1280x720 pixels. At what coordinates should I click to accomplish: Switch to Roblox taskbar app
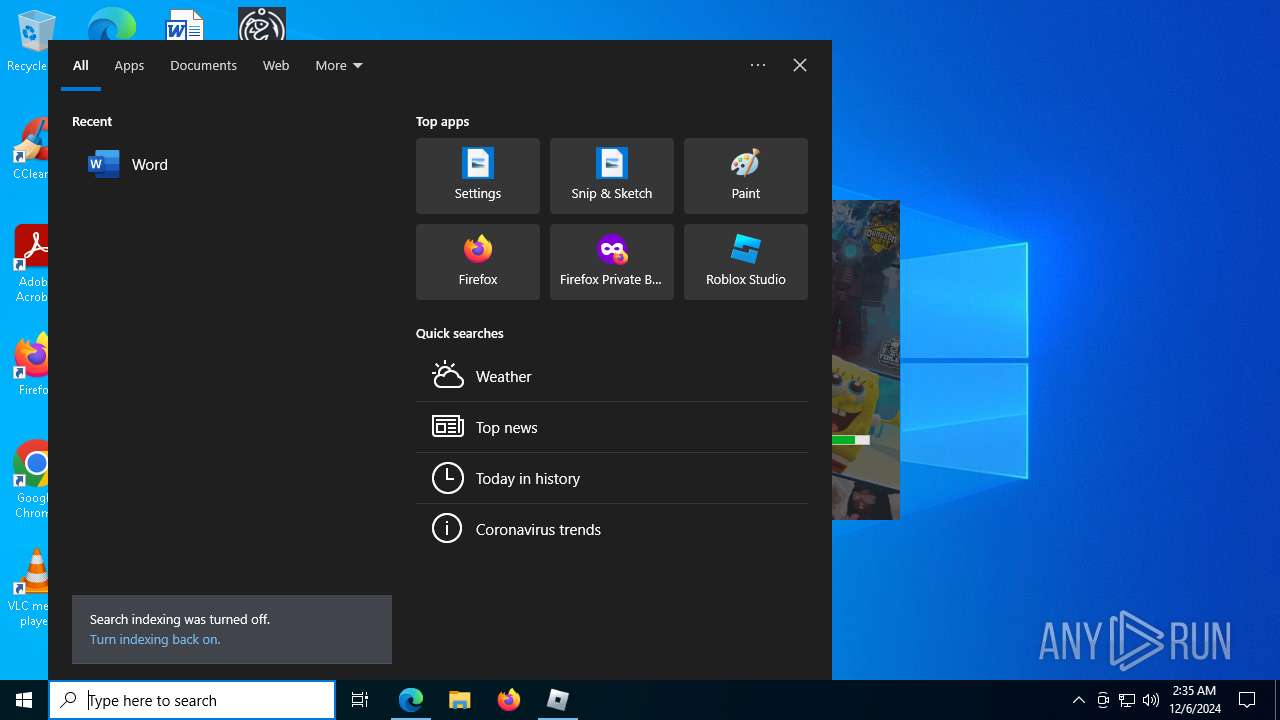pos(558,700)
